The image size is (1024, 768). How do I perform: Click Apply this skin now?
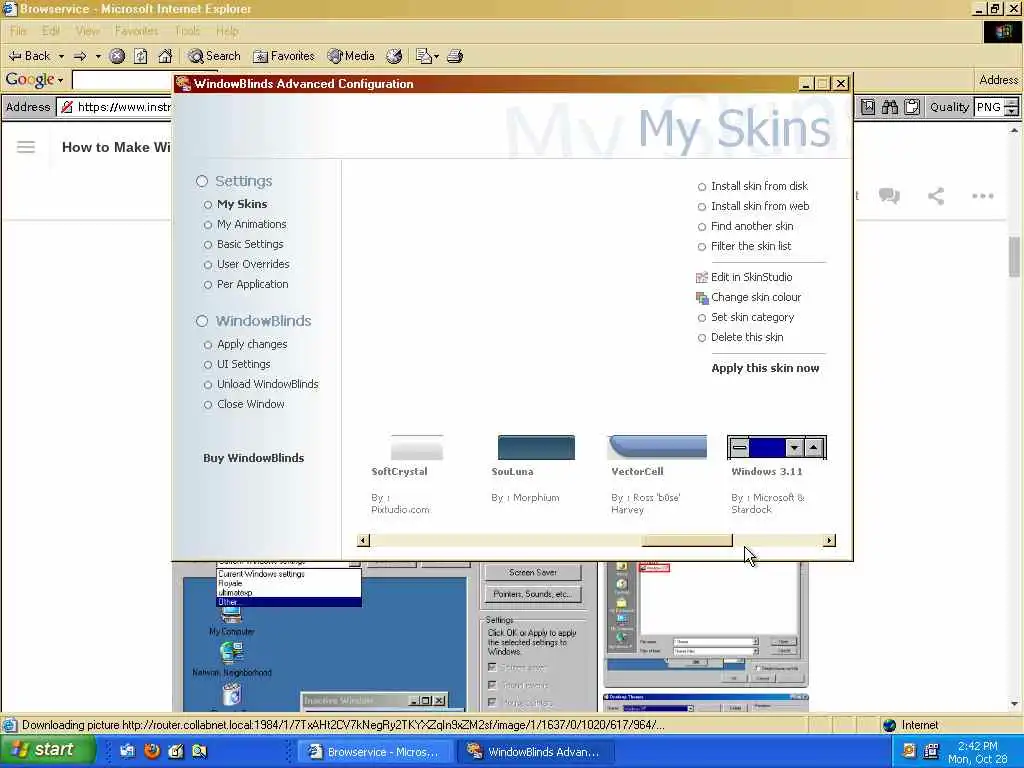click(x=765, y=368)
